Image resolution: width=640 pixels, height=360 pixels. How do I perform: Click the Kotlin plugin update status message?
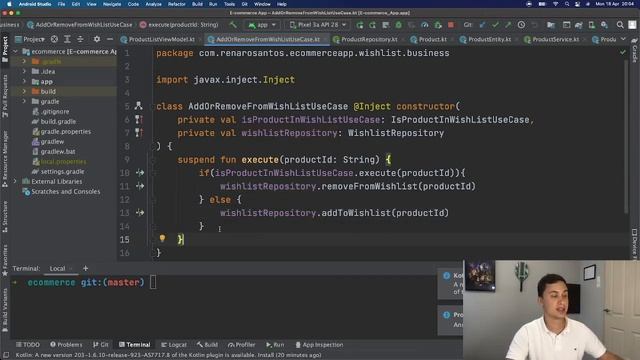[169, 355]
